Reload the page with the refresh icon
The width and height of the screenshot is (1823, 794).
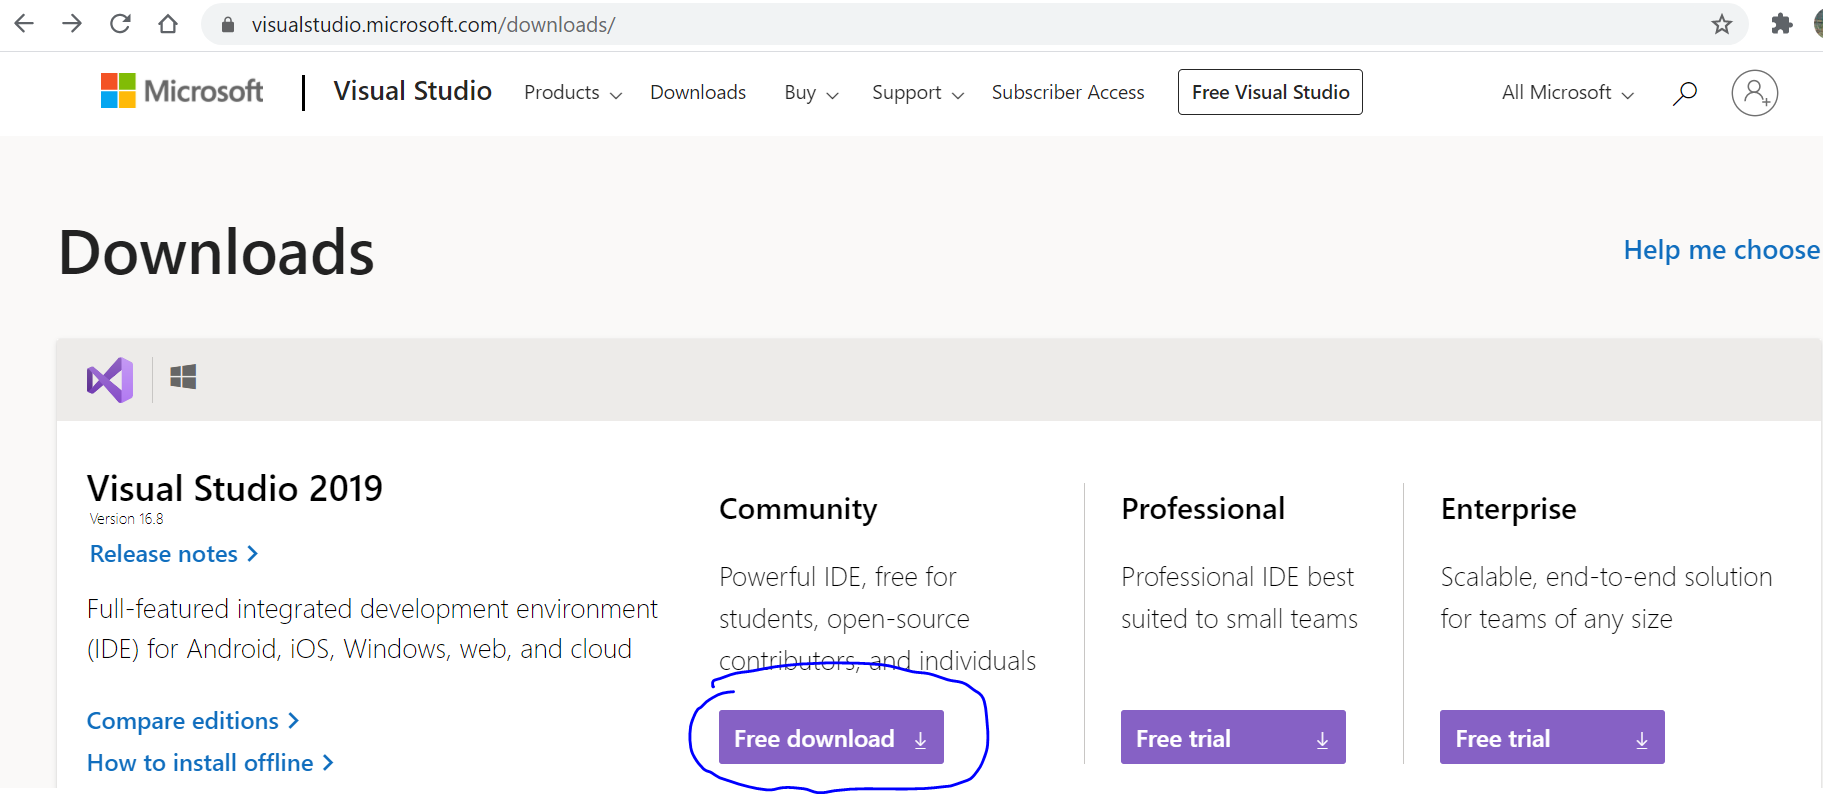[120, 24]
